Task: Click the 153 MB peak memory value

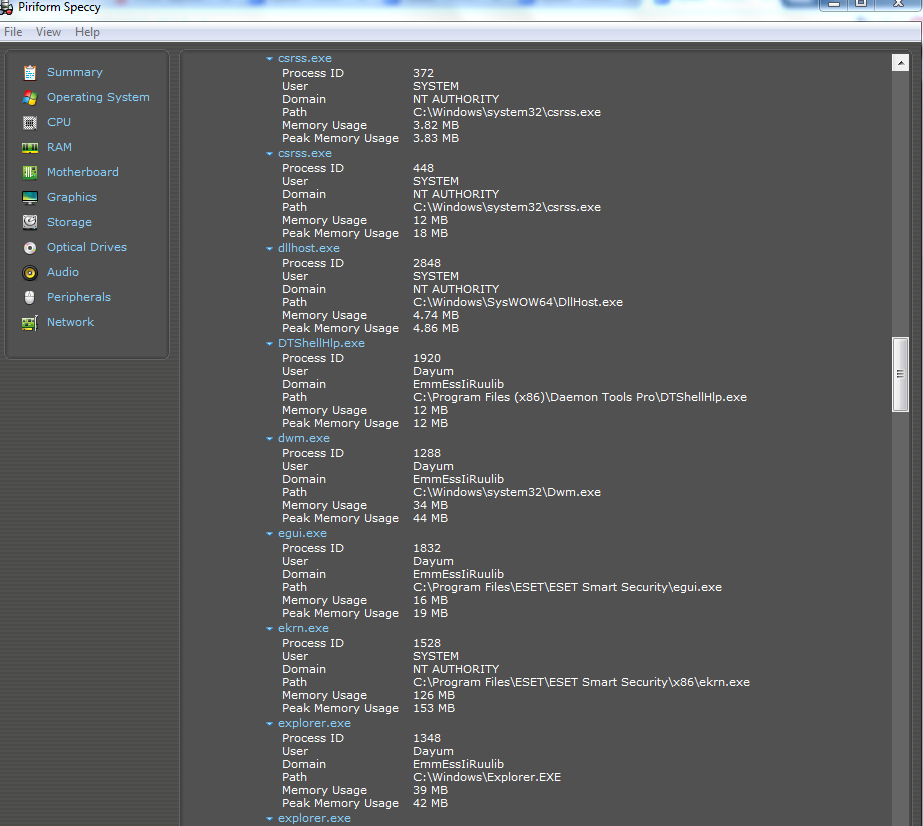Action: pyautogui.click(x=434, y=708)
